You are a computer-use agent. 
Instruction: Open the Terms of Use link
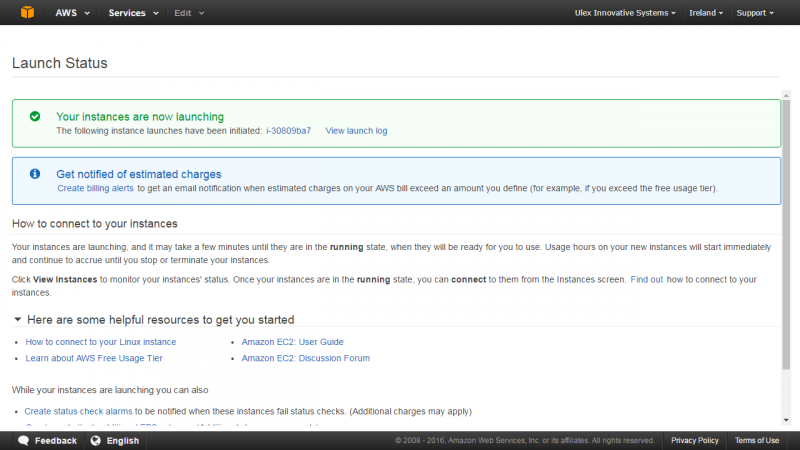pos(757,440)
